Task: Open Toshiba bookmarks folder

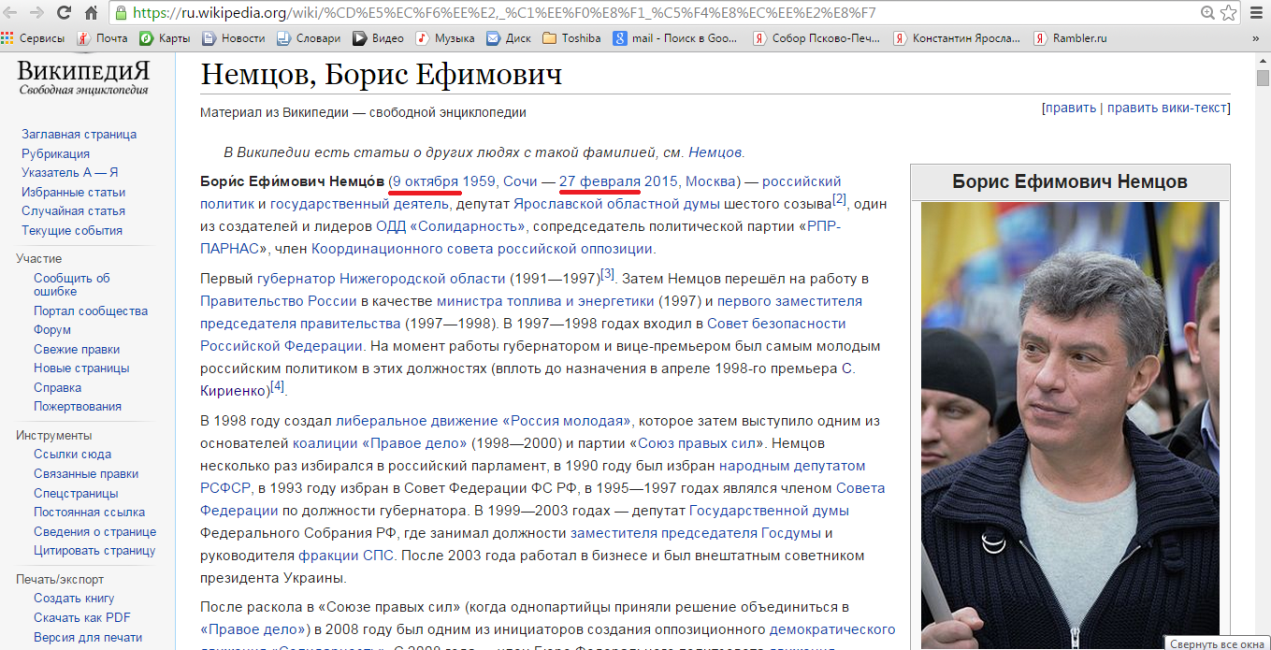Action: pyautogui.click(x=572, y=38)
